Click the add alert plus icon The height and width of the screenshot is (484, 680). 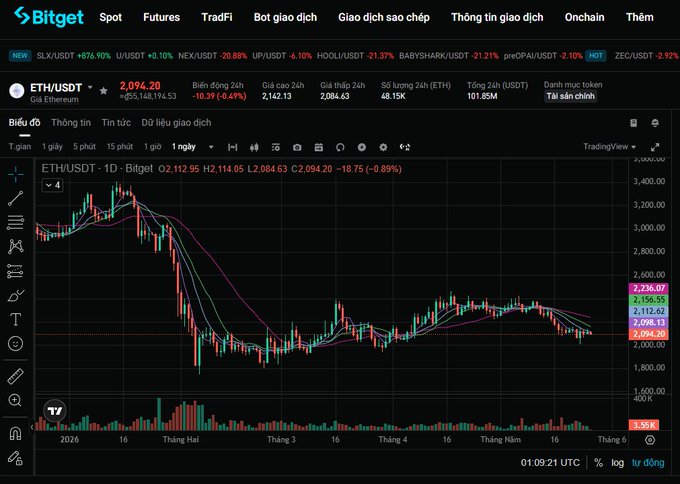click(362, 147)
